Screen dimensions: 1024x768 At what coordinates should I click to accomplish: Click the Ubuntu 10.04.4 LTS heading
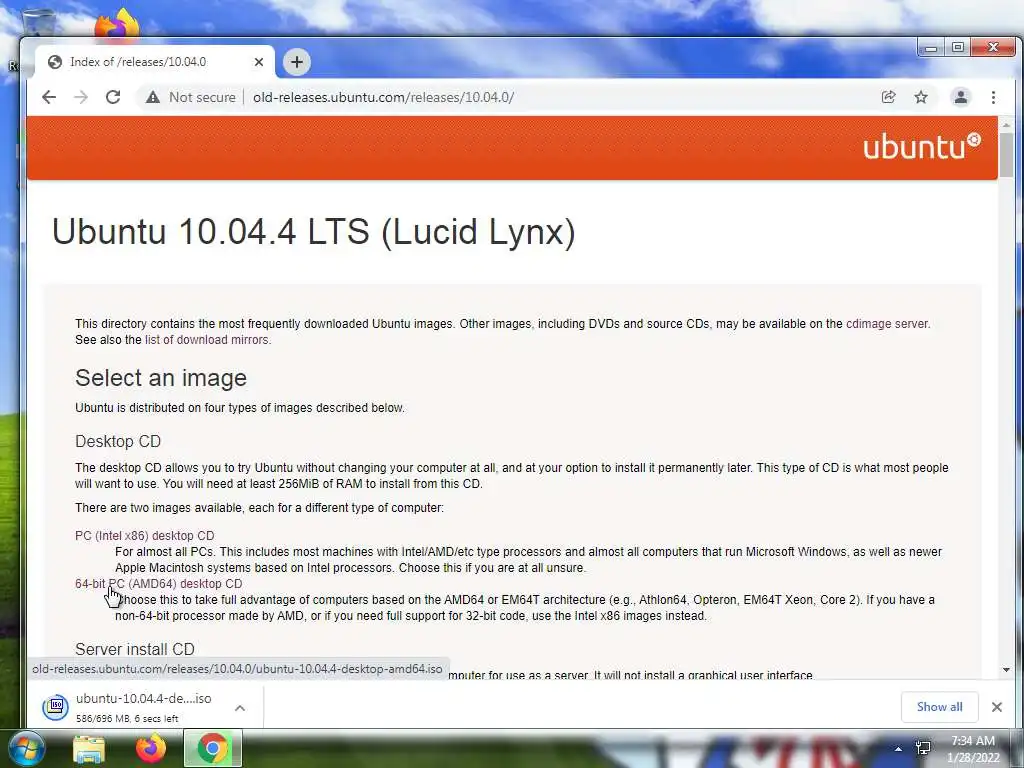313,232
